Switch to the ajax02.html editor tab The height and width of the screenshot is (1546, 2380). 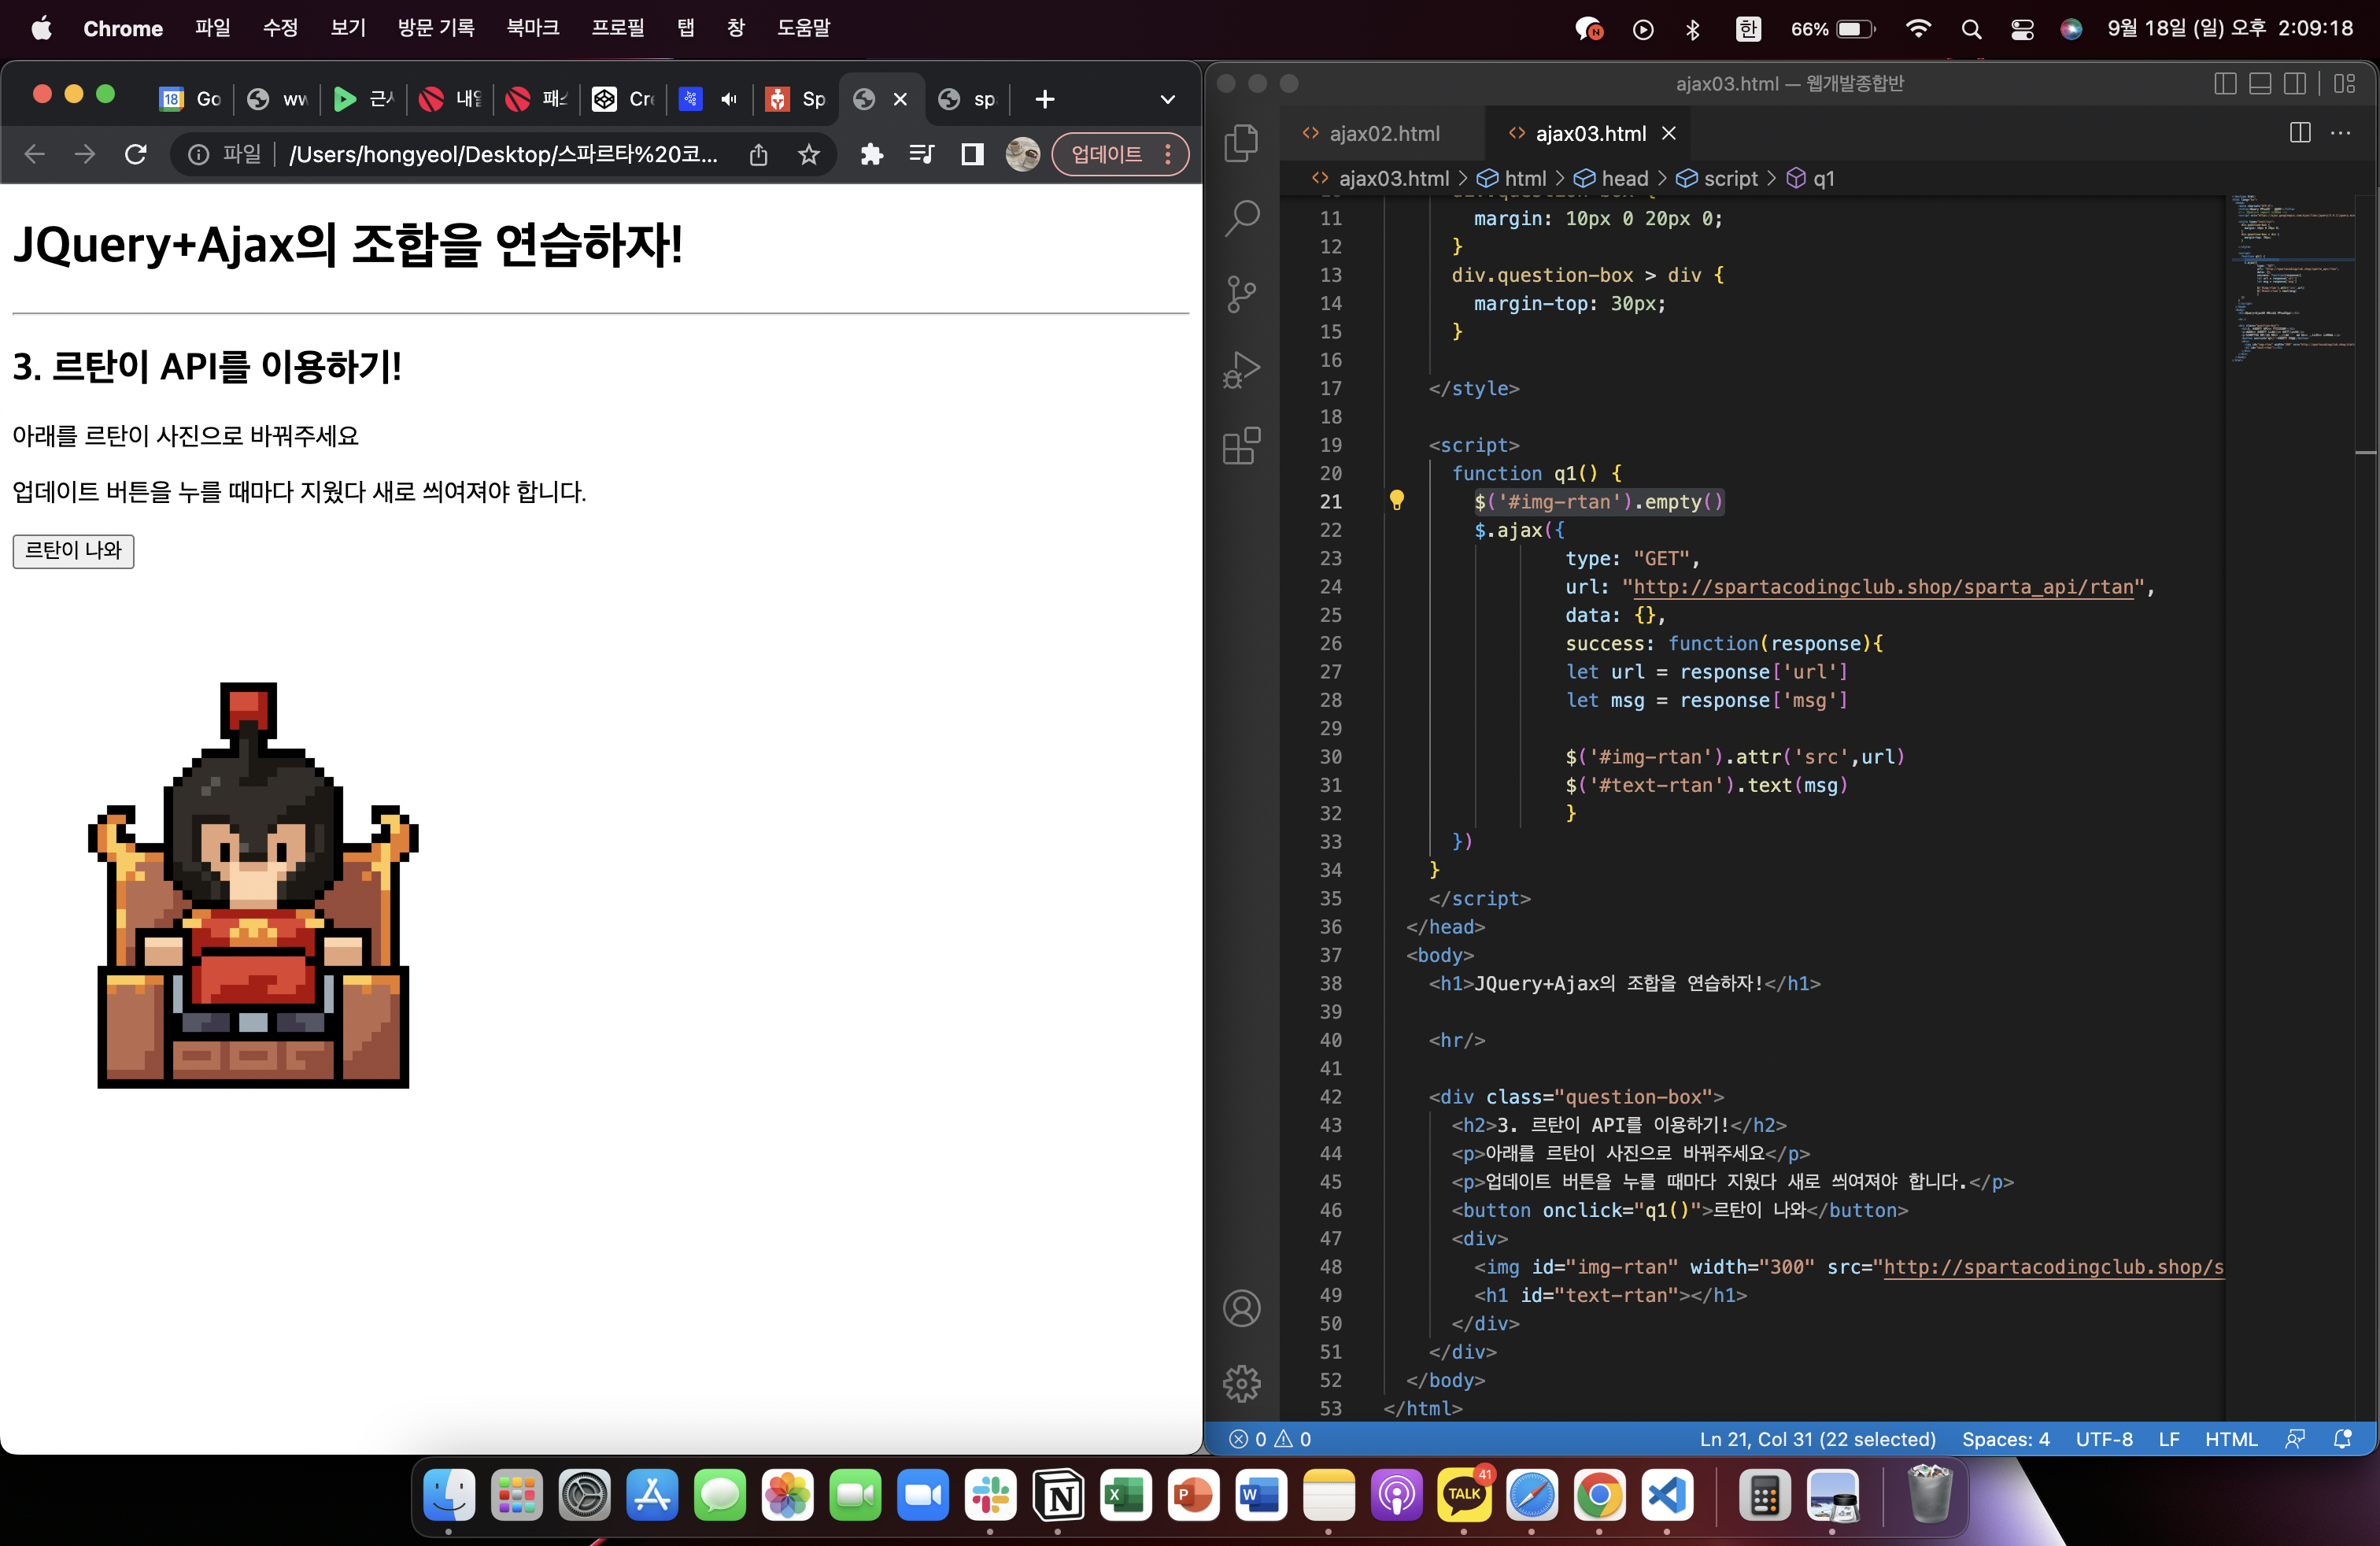(1383, 133)
